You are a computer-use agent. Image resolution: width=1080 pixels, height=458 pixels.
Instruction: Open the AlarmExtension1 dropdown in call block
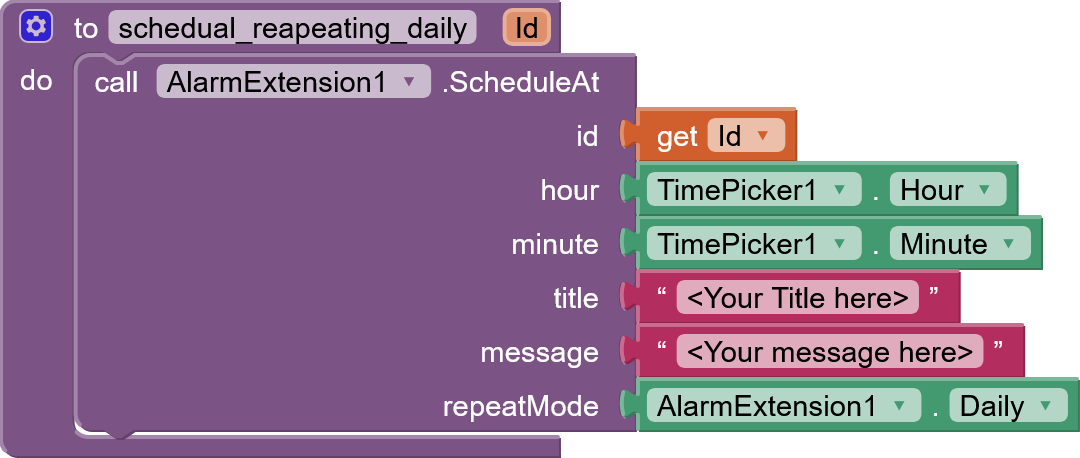tap(292, 82)
